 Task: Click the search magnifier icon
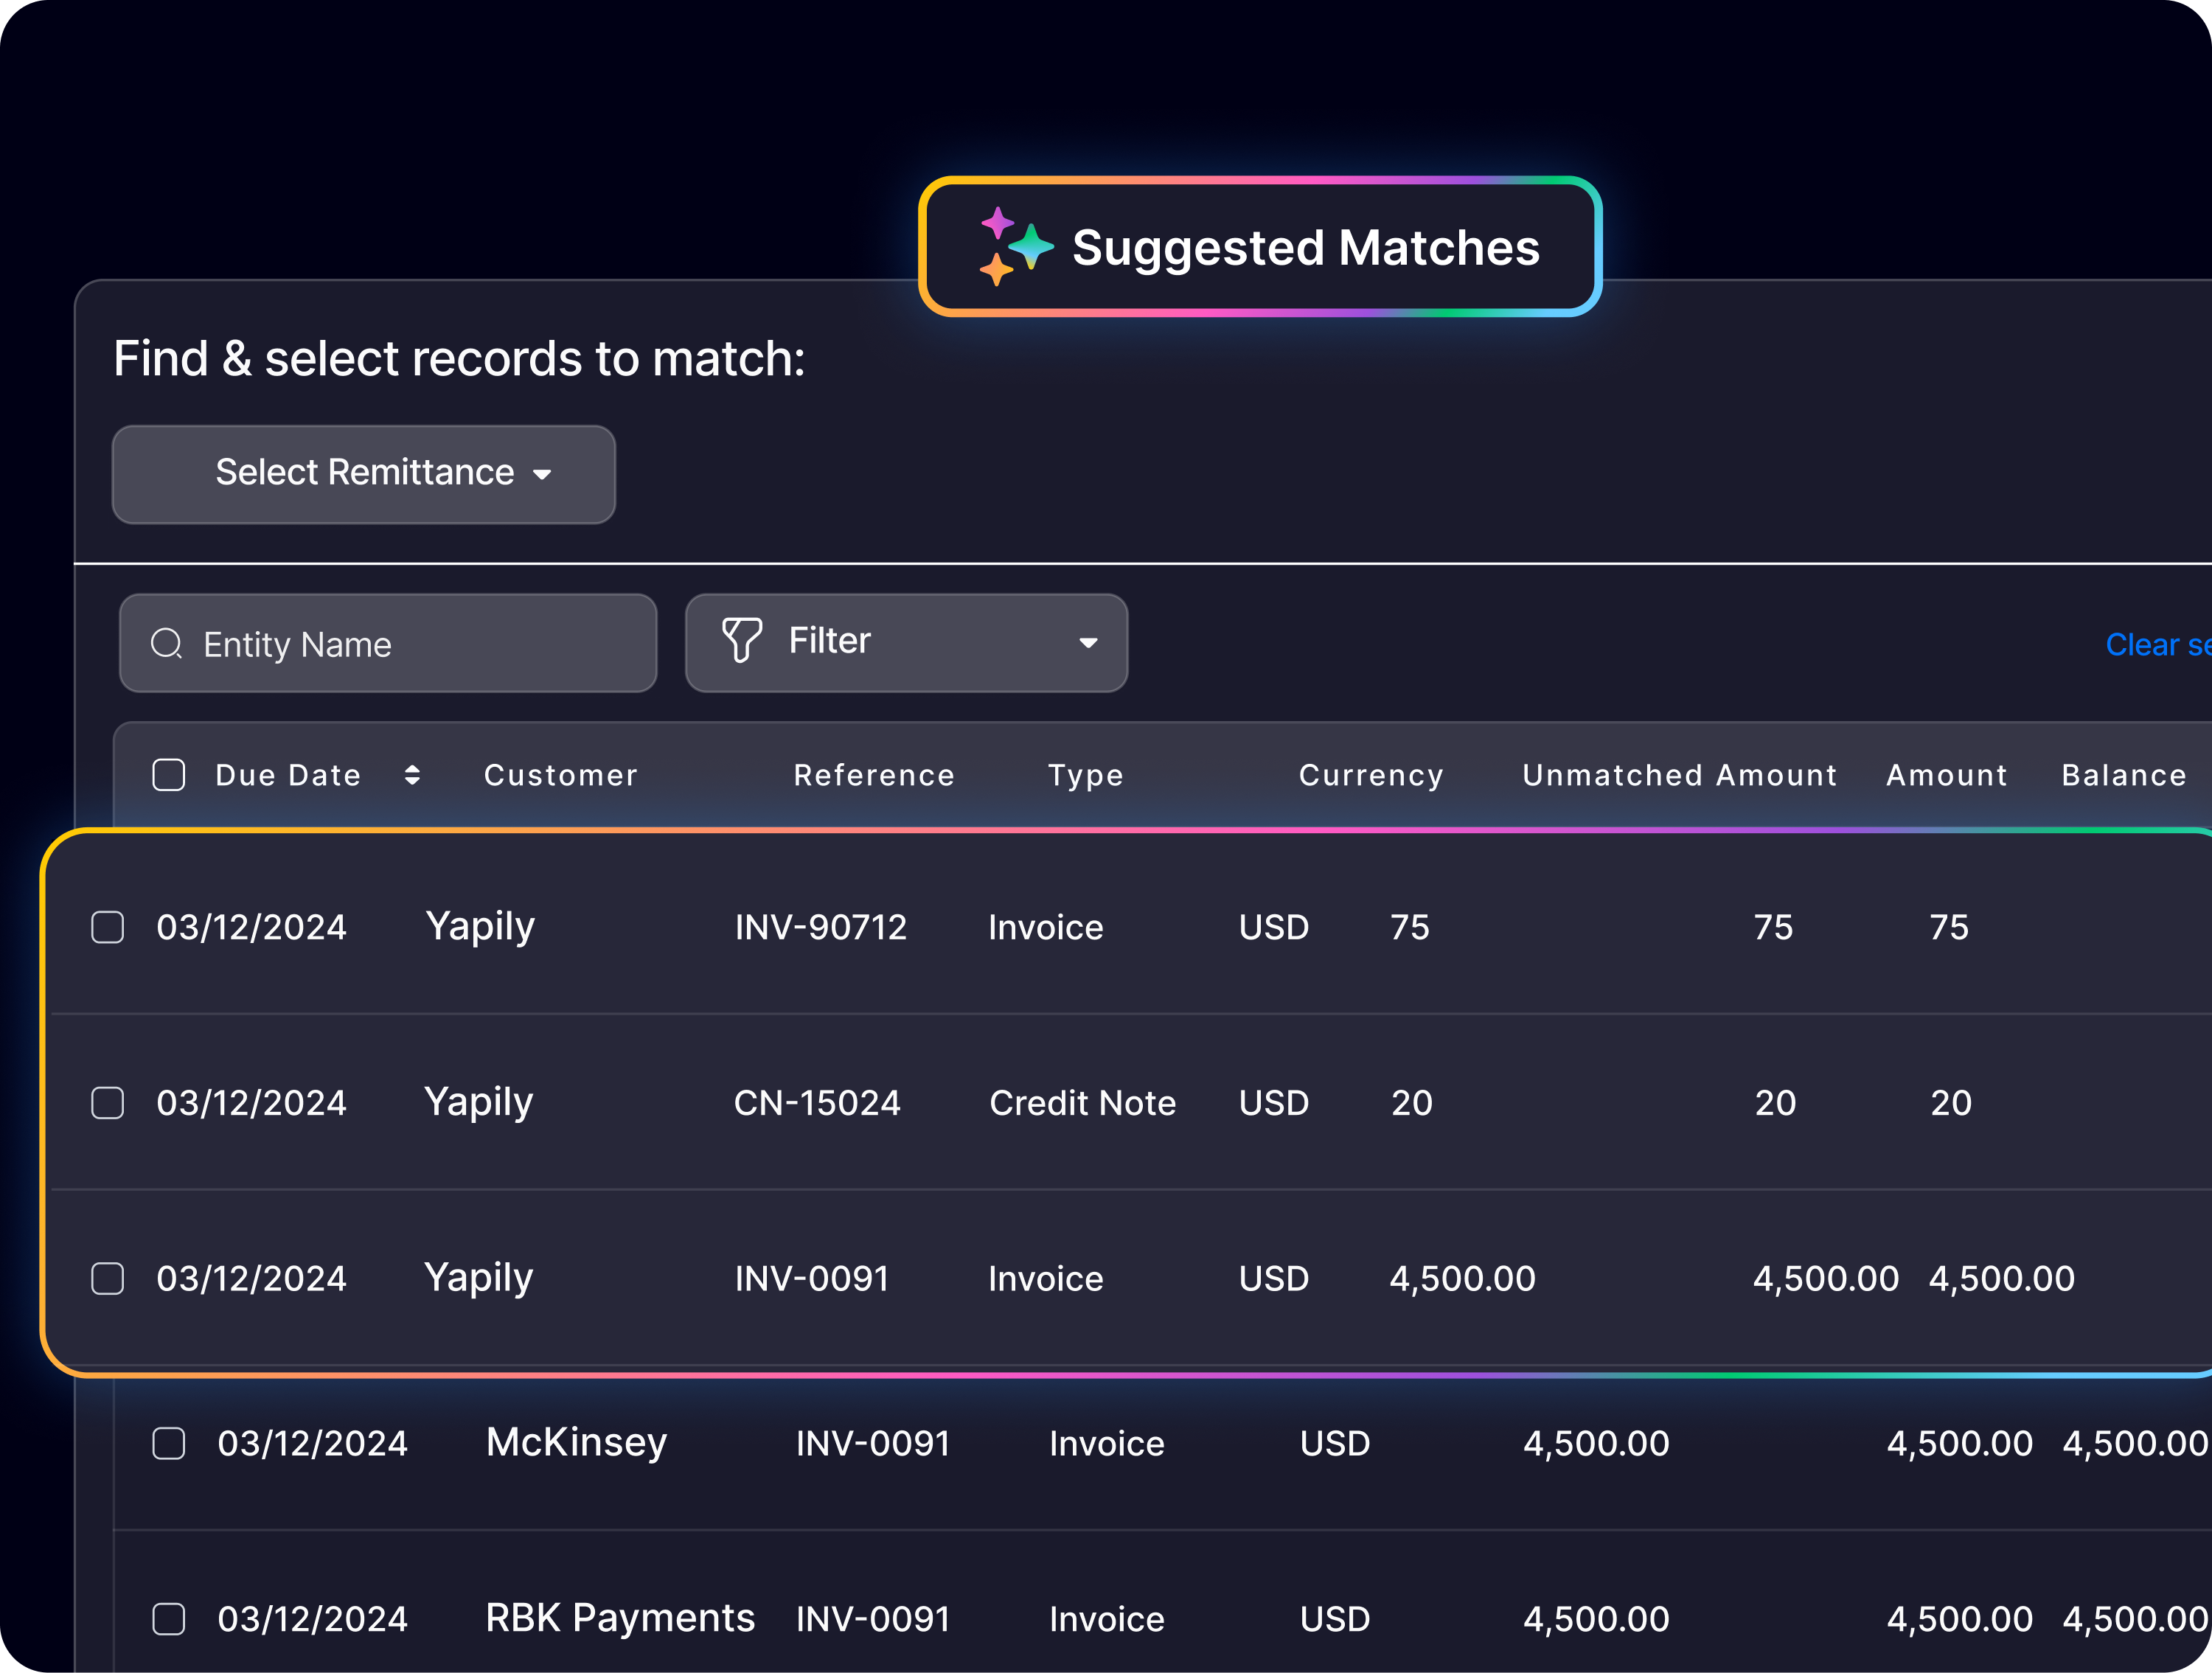pyautogui.click(x=166, y=643)
